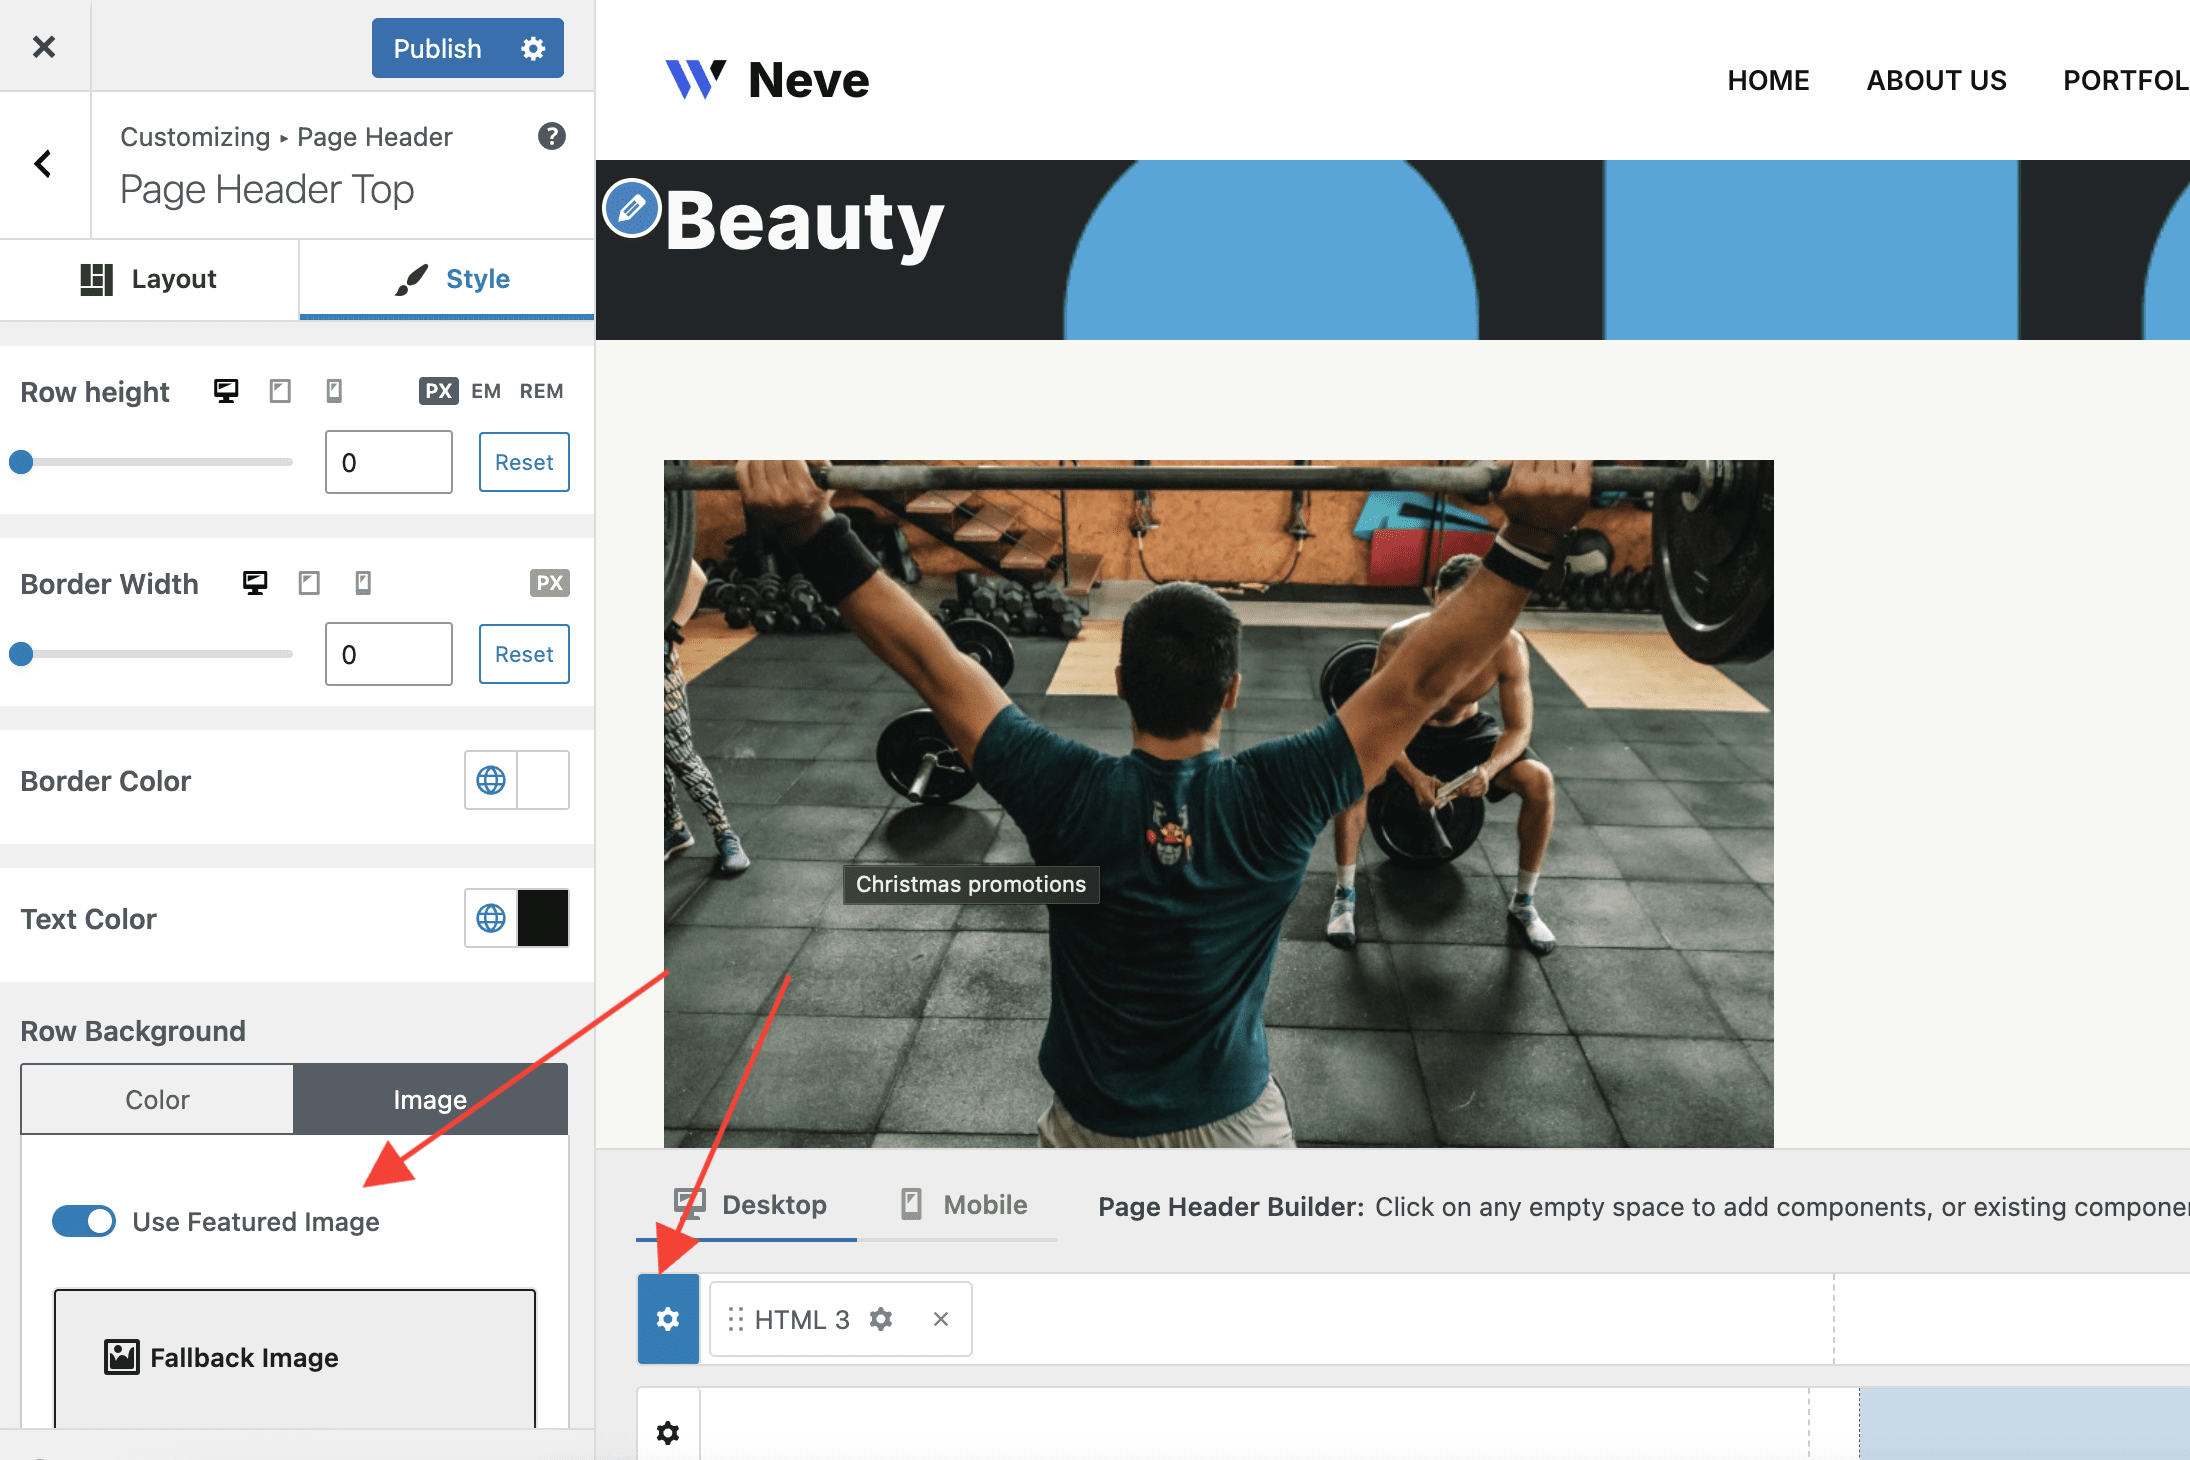Click the back arrow in the customizer
2190x1460 pixels.
pos(43,164)
